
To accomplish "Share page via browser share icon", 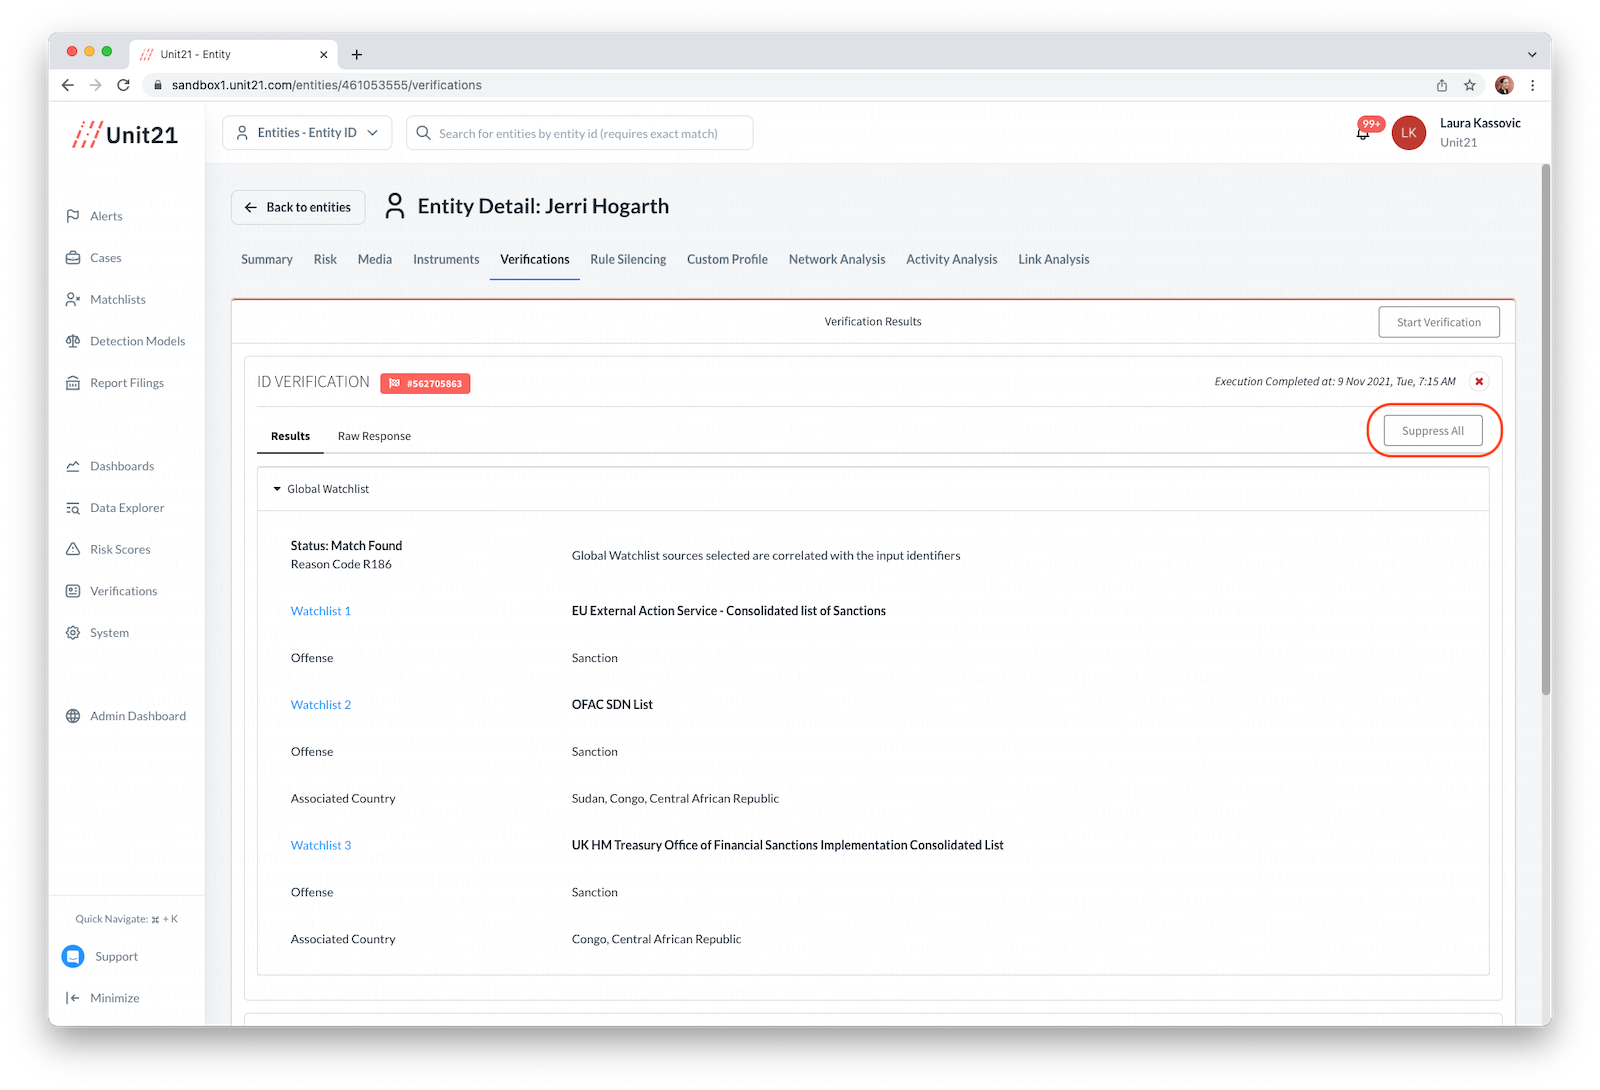I will tap(1442, 85).
